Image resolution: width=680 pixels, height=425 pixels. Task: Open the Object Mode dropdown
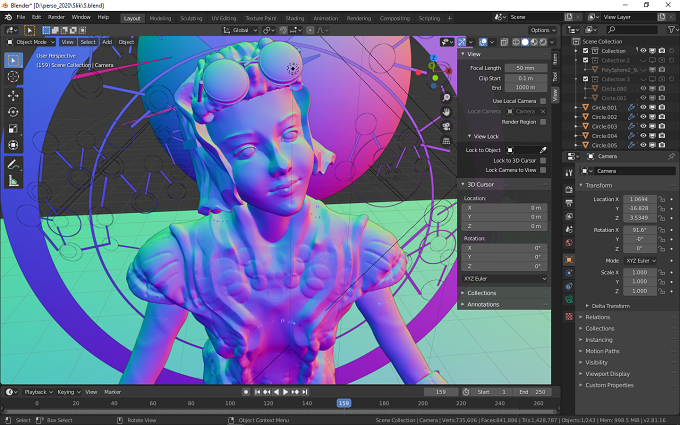[31, 42]
